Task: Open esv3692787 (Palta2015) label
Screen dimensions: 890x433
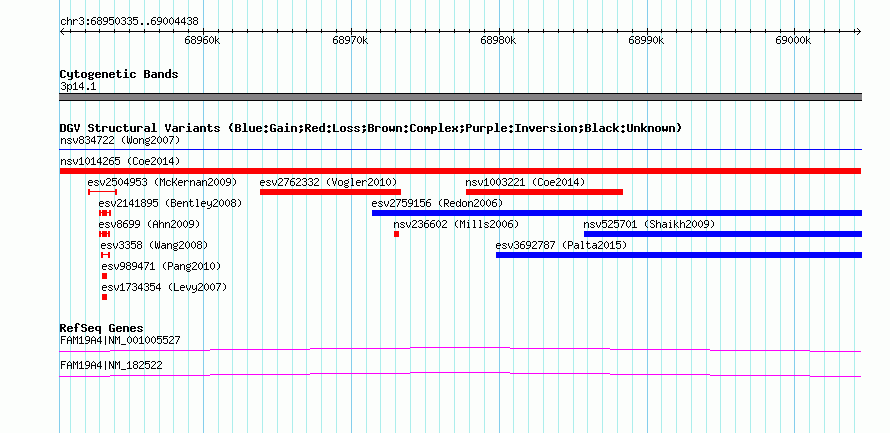Action: (x=561, y=245)
